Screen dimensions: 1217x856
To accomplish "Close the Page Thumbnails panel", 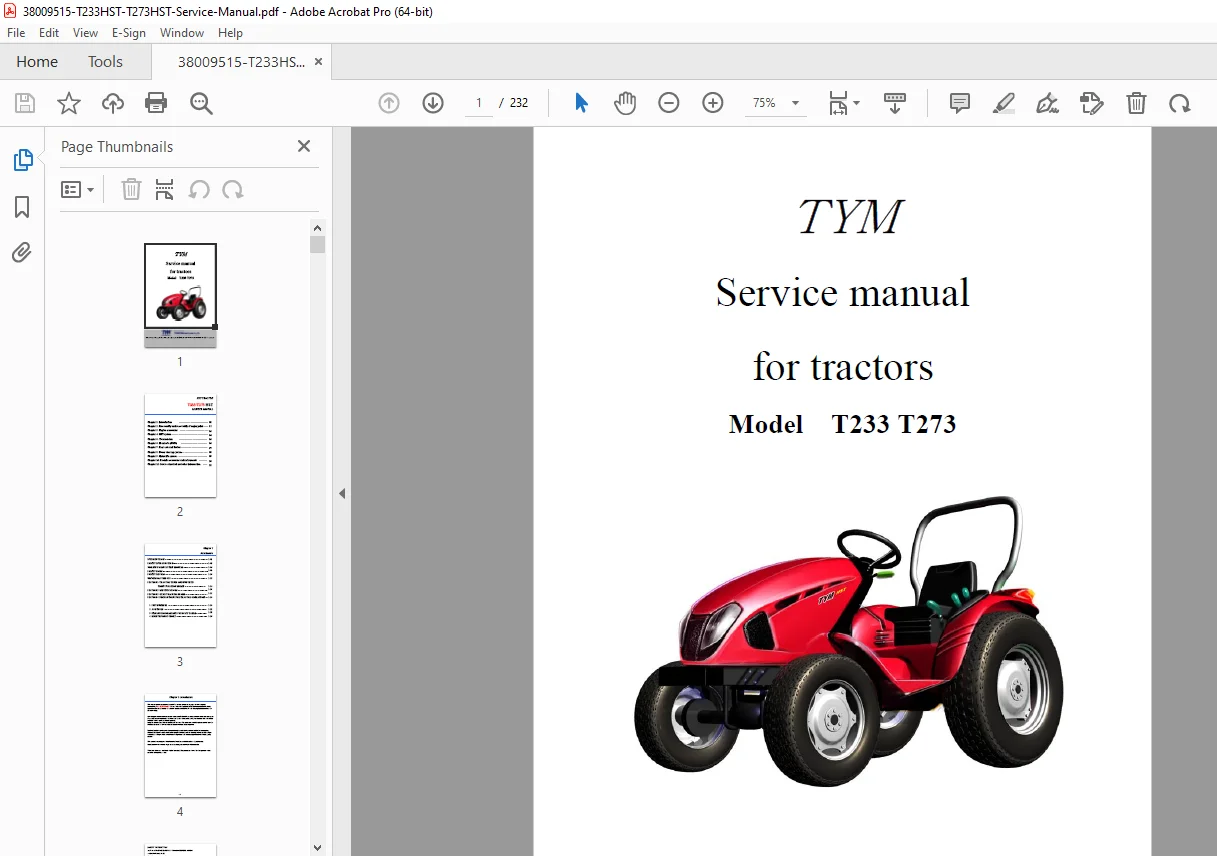I will (304, 146).
